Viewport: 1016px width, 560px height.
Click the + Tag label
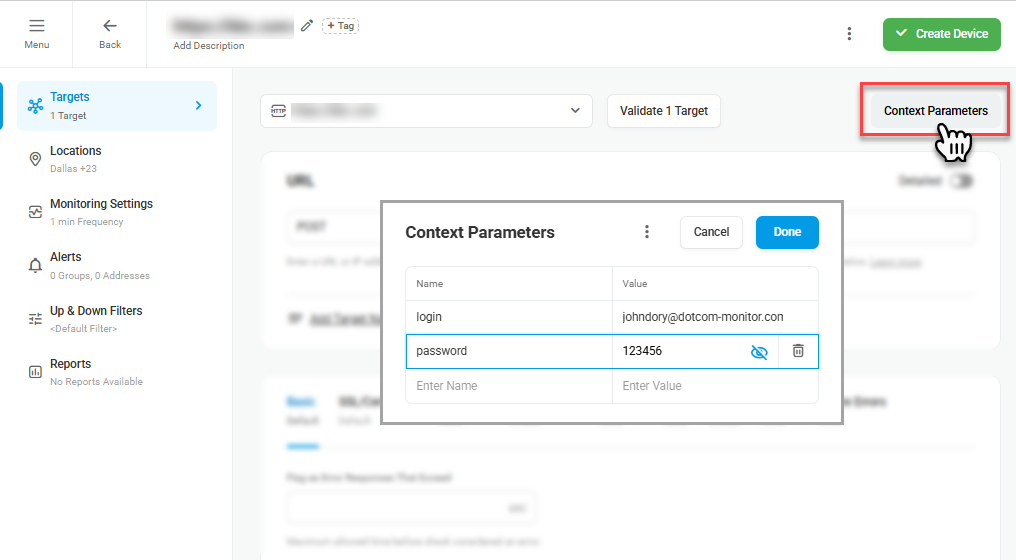tap(340, 26)
